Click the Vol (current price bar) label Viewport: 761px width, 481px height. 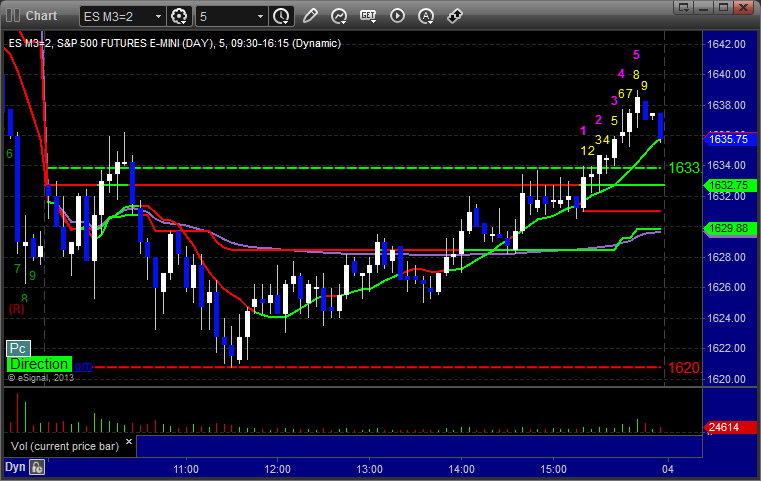tap(65, 446)
